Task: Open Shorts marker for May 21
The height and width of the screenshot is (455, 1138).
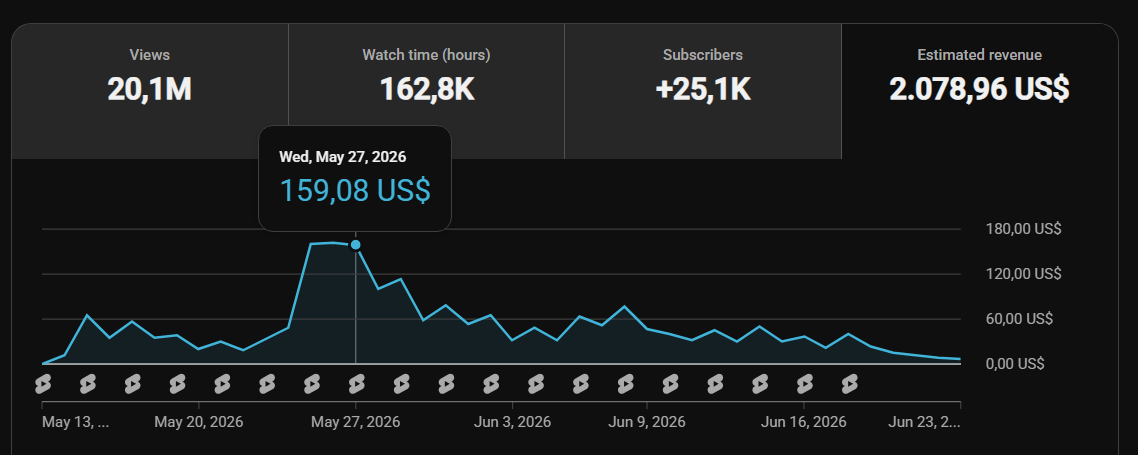Action: point(223,384)
